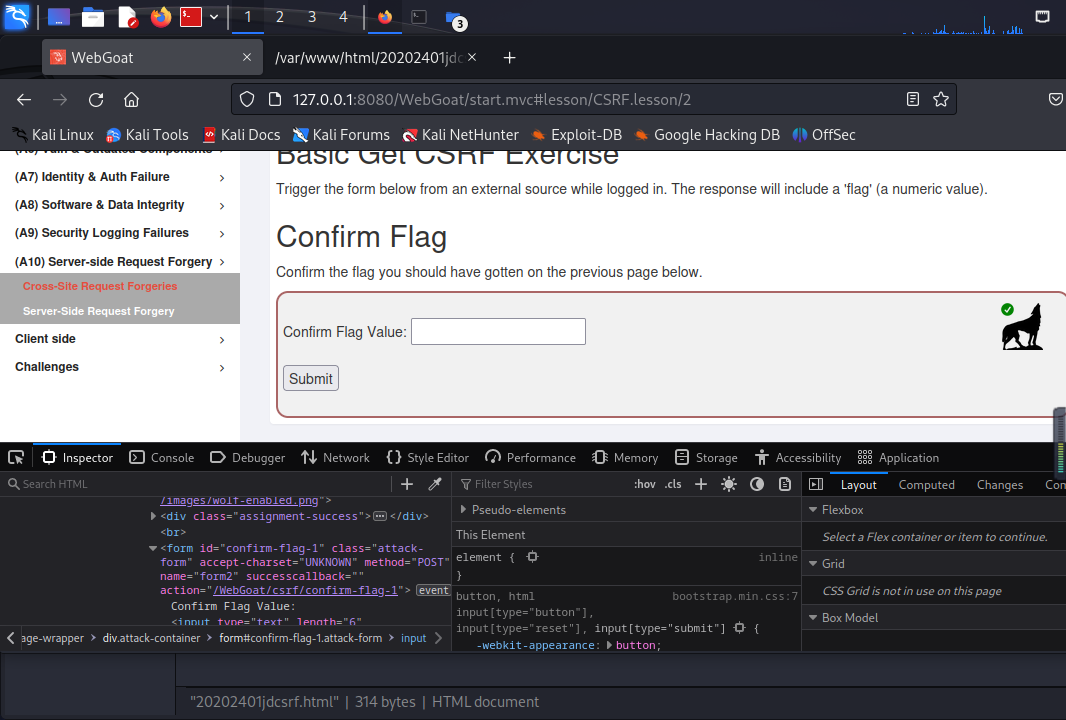Toggle dark color scheme simulation
The height and width of the screenshot is (720, 1066).
(757, 484)
